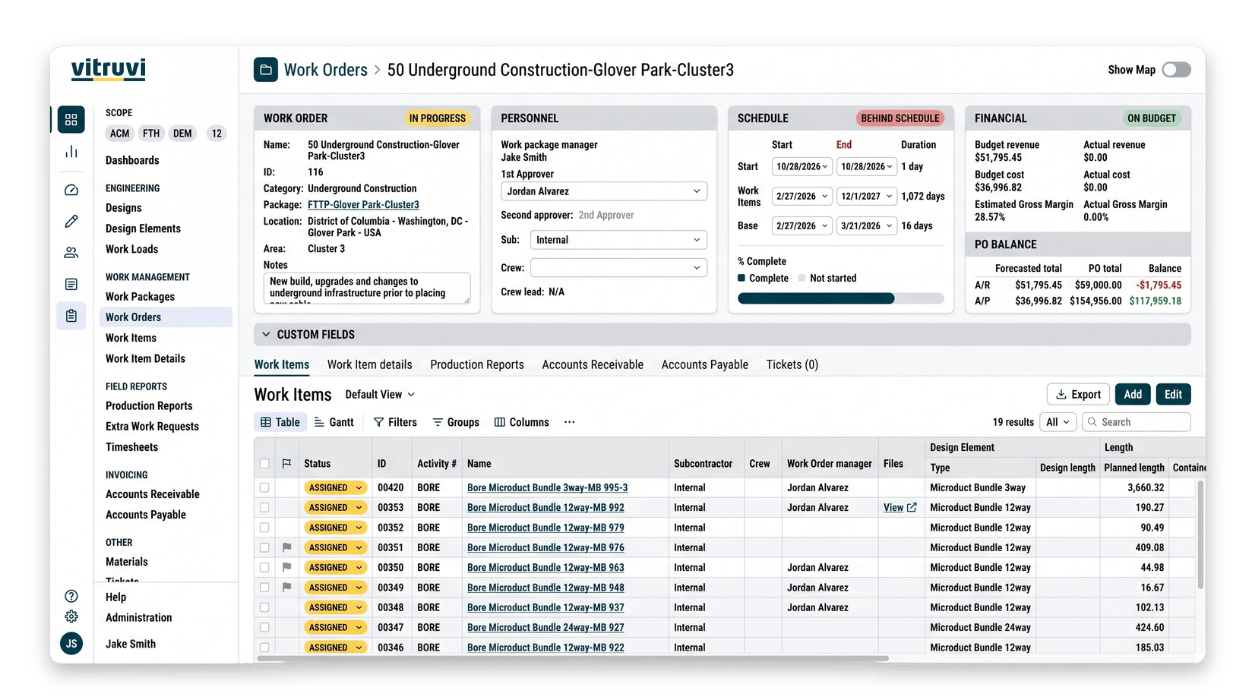Check the select-all checkbox in table header
Viewport: 1260px width, 700px height.
(x=264, y=464)
